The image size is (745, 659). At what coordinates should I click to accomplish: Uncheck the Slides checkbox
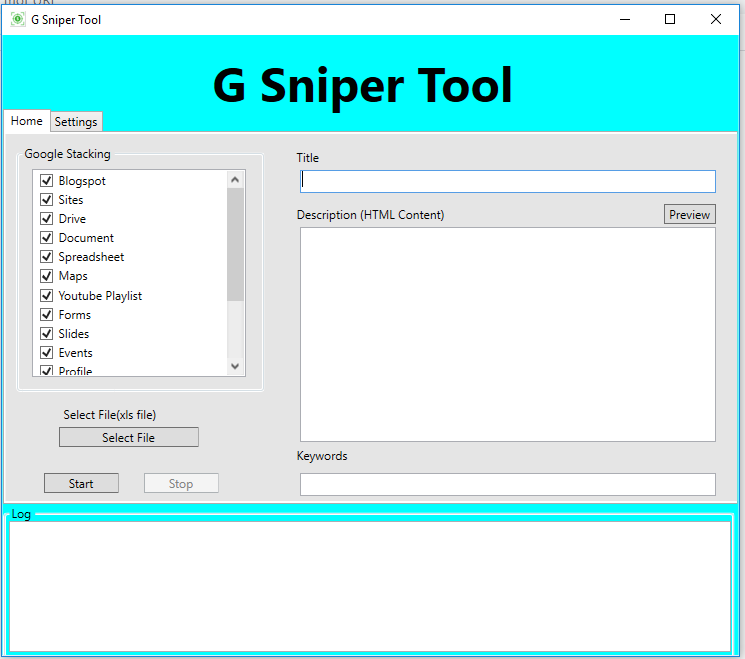[x=46, y=334]
